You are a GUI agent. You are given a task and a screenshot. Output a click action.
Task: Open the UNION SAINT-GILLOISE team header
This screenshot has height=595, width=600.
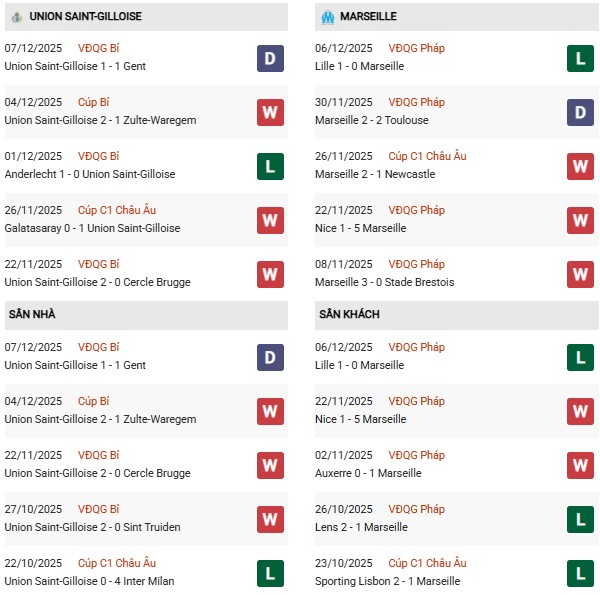85,17
